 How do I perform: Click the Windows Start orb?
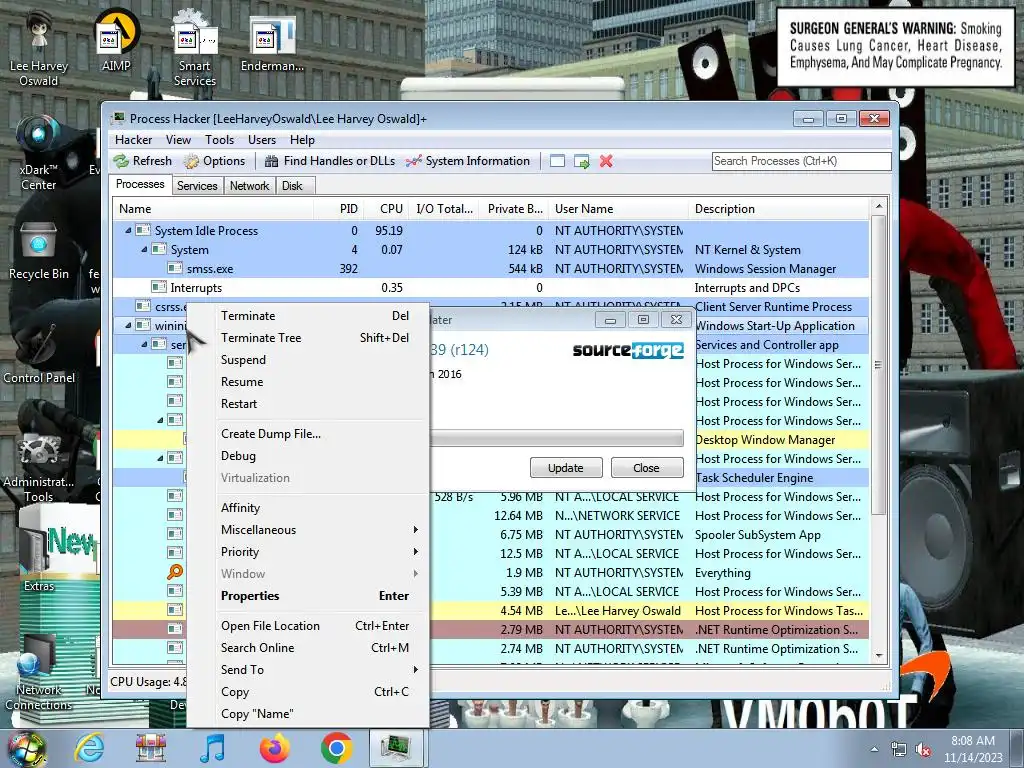tap(26, 748)
